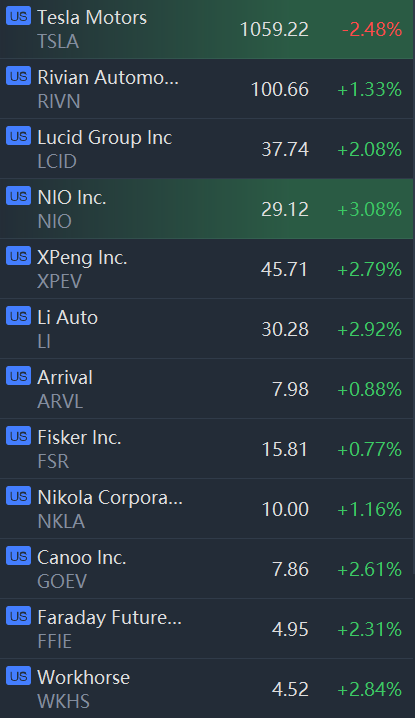Screen dimensions: 415x718
Task: Select the Fisker Inc. FSR entry
Action: (x=207, y=449)
